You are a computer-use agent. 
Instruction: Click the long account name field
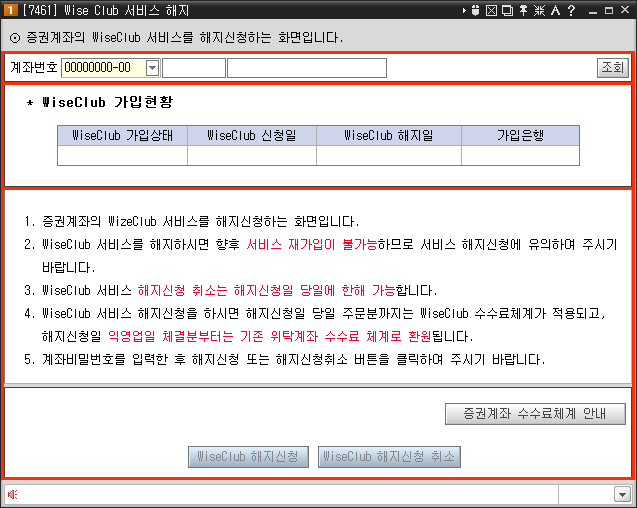pyautogui.click(x=307, y=68)
